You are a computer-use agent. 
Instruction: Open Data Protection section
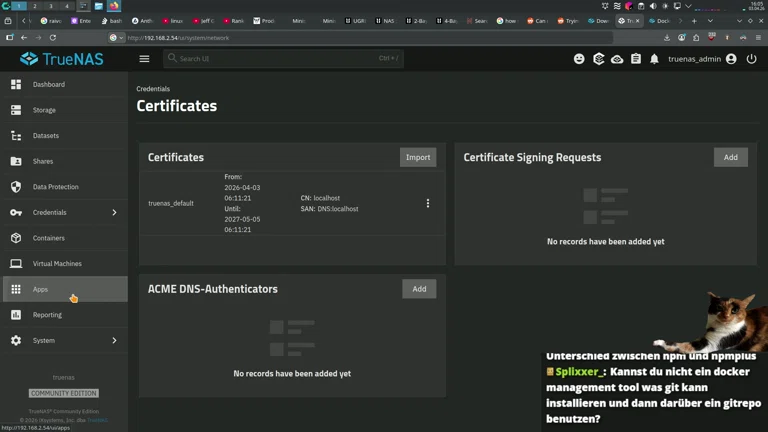pos(55,187)
